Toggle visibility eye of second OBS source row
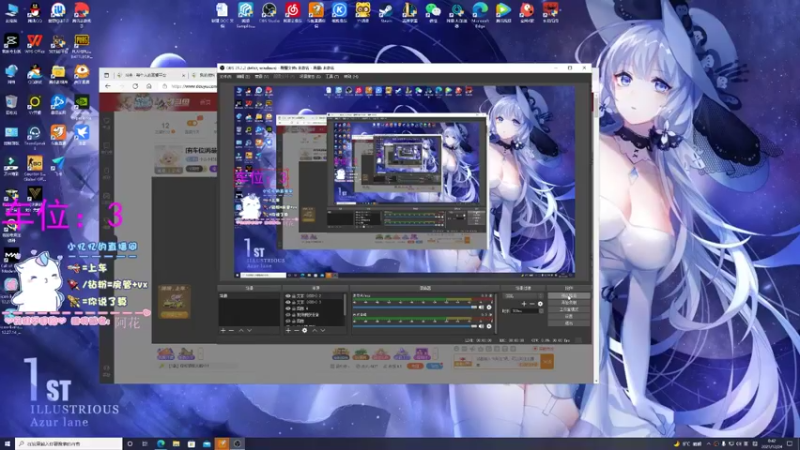 tap(288, 302)
